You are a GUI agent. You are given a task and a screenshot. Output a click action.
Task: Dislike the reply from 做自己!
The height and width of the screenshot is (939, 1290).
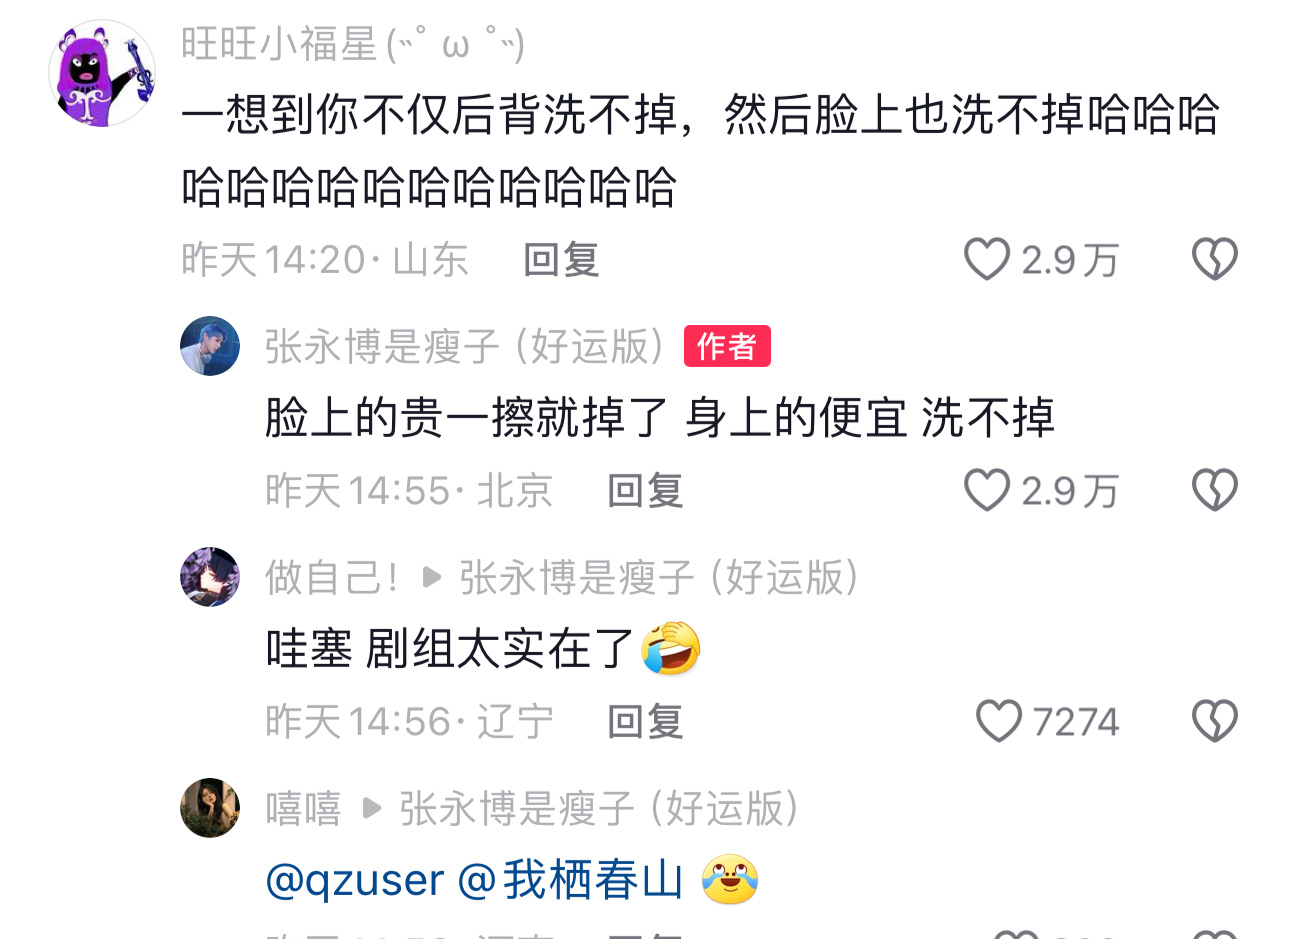[1215, 721]
